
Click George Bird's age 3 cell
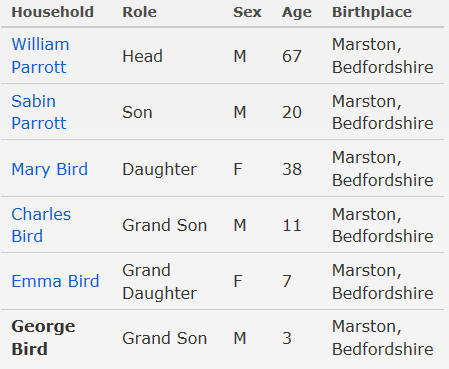287,338
